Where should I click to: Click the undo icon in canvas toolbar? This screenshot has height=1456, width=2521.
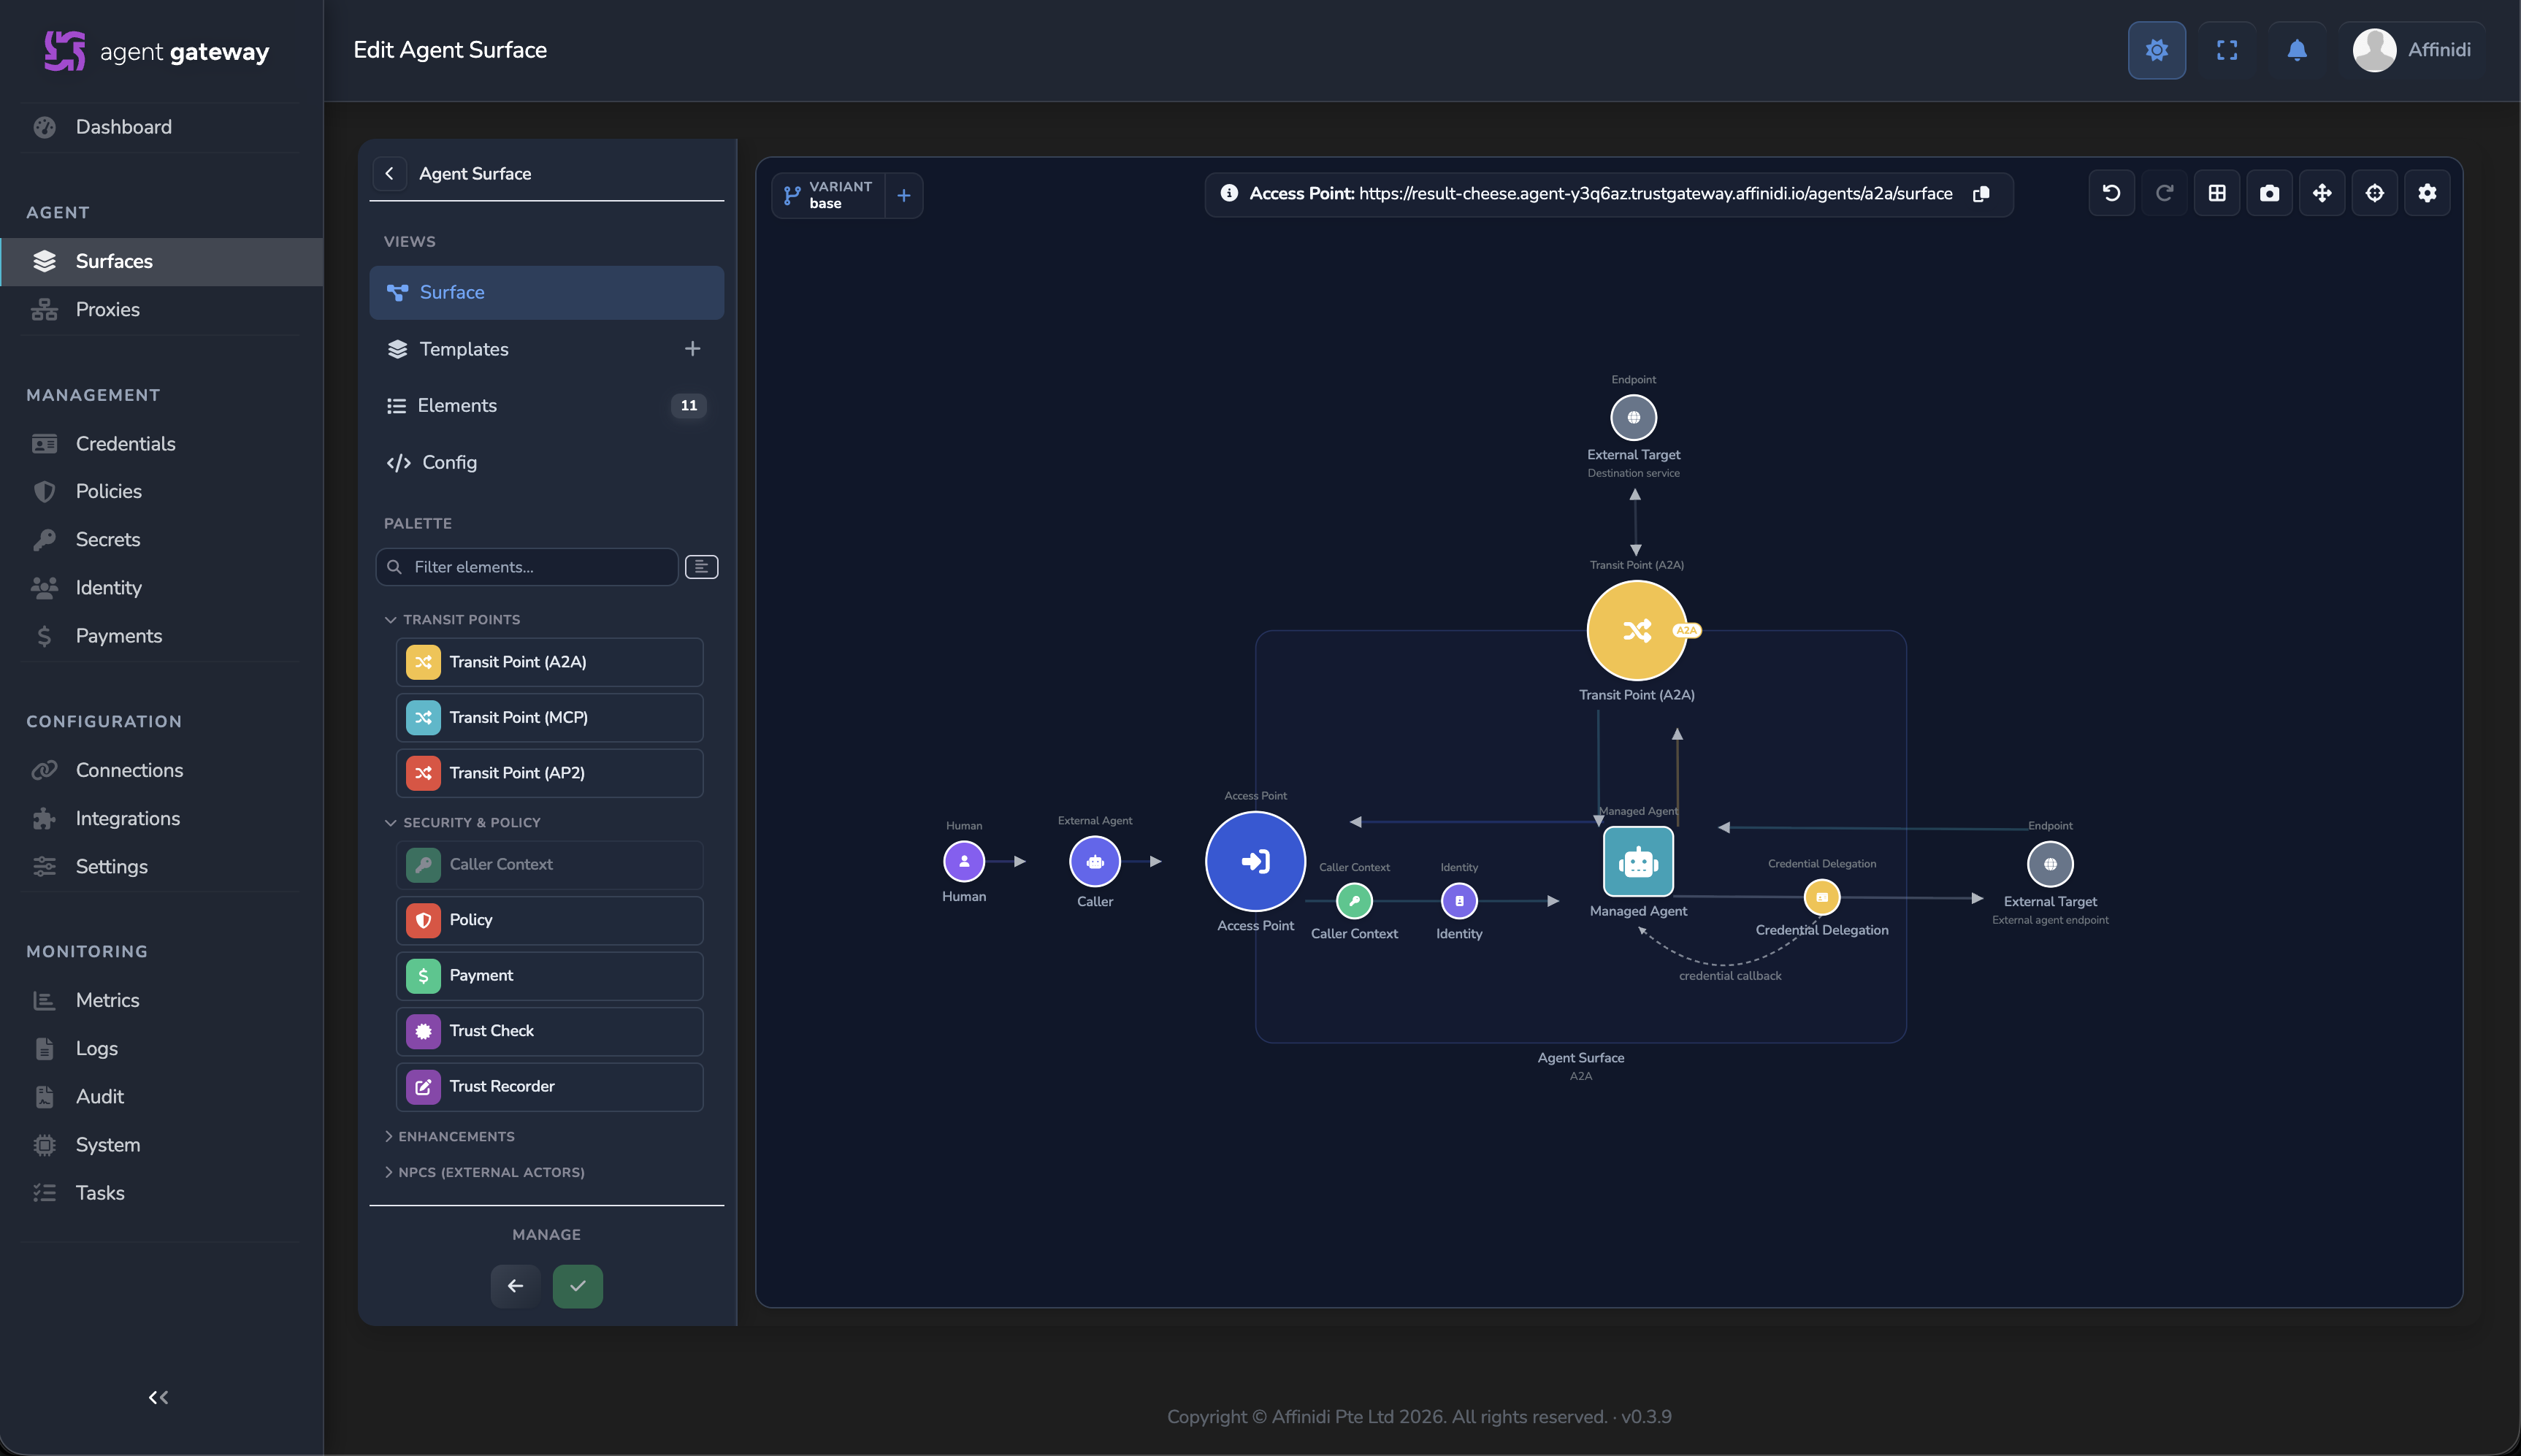click(2111, 193)
